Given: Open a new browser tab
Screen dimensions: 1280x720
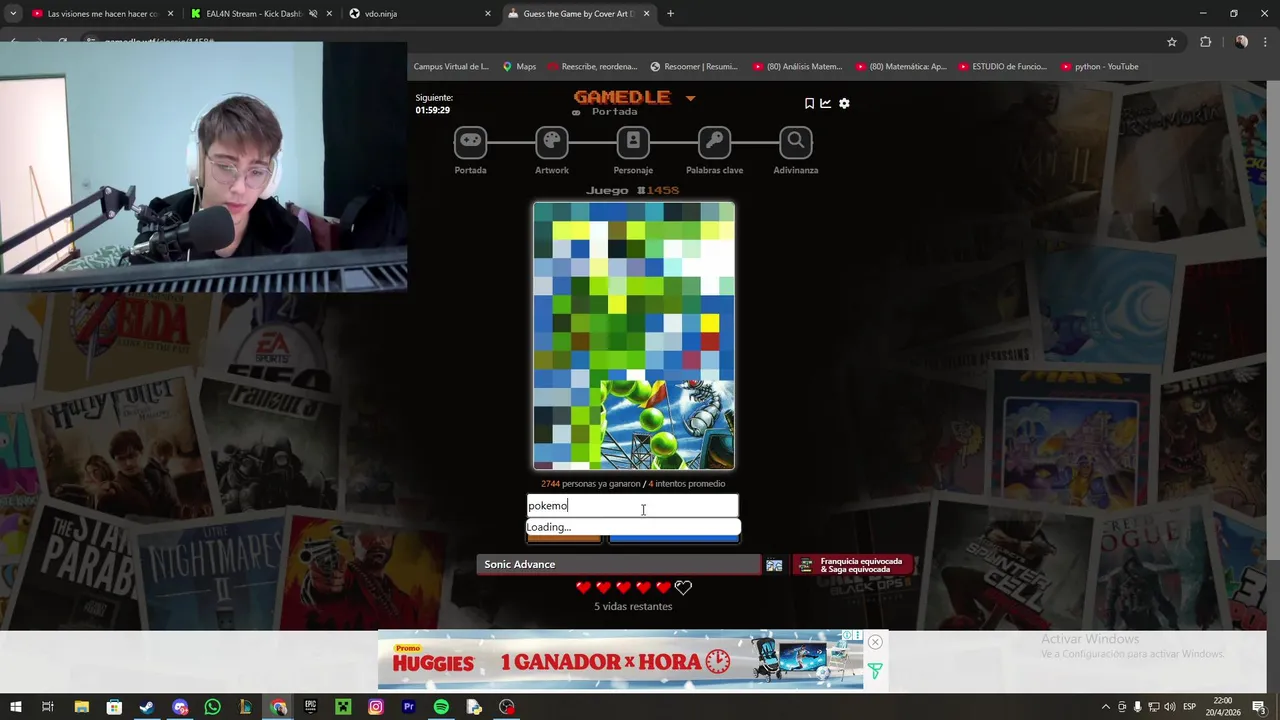Looking at the screenshot, I should click(670, 14).
